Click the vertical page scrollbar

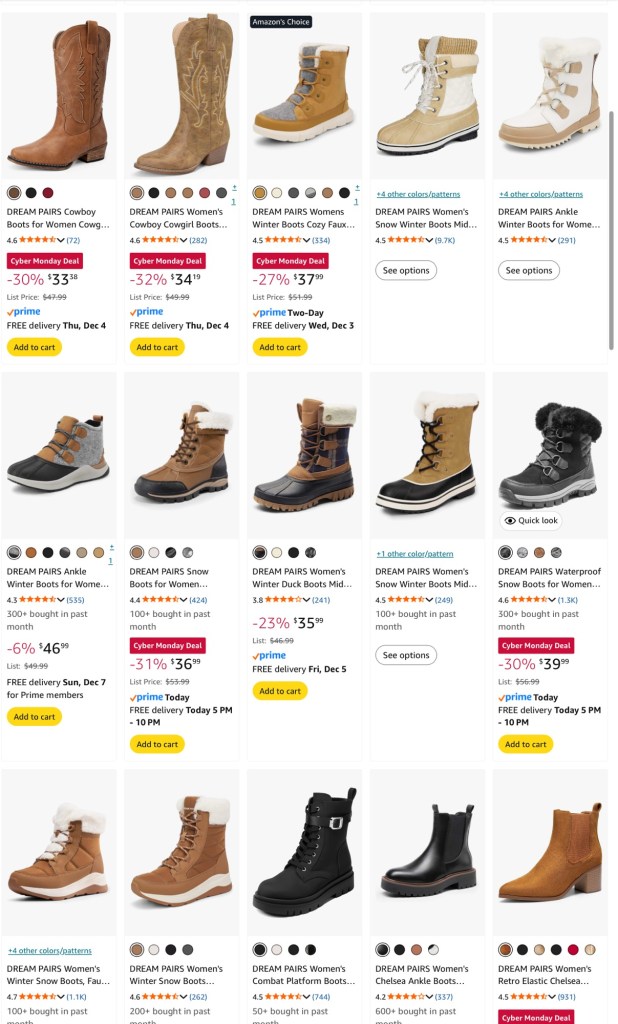click(612, 230)
